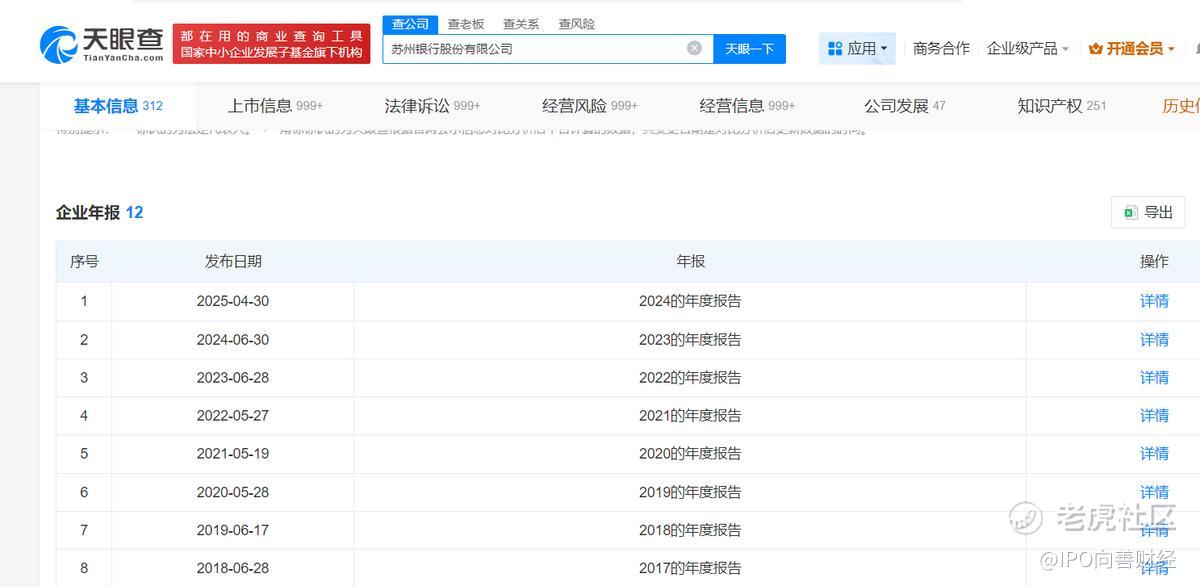Viewport: 1200px width, 587px height.
Task: Select the 查老板 search mode
Action: (465, 24)
